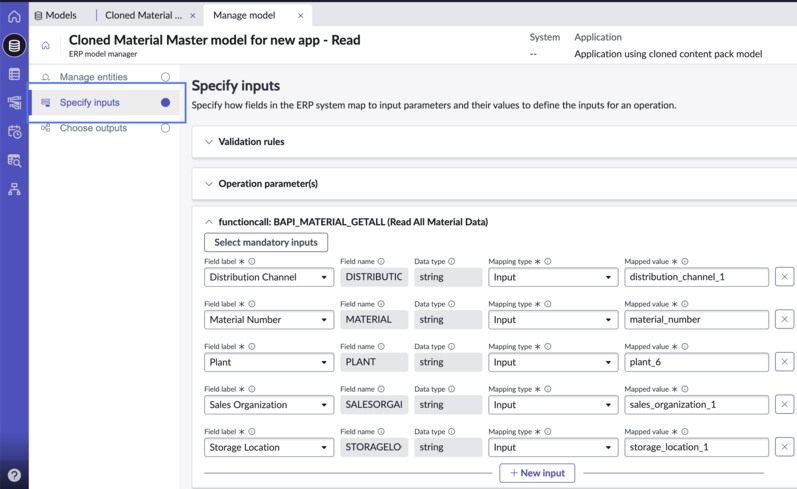Remove the Distribution Channel input row
This screenshot has width=797, height=489.
[784, 277]
